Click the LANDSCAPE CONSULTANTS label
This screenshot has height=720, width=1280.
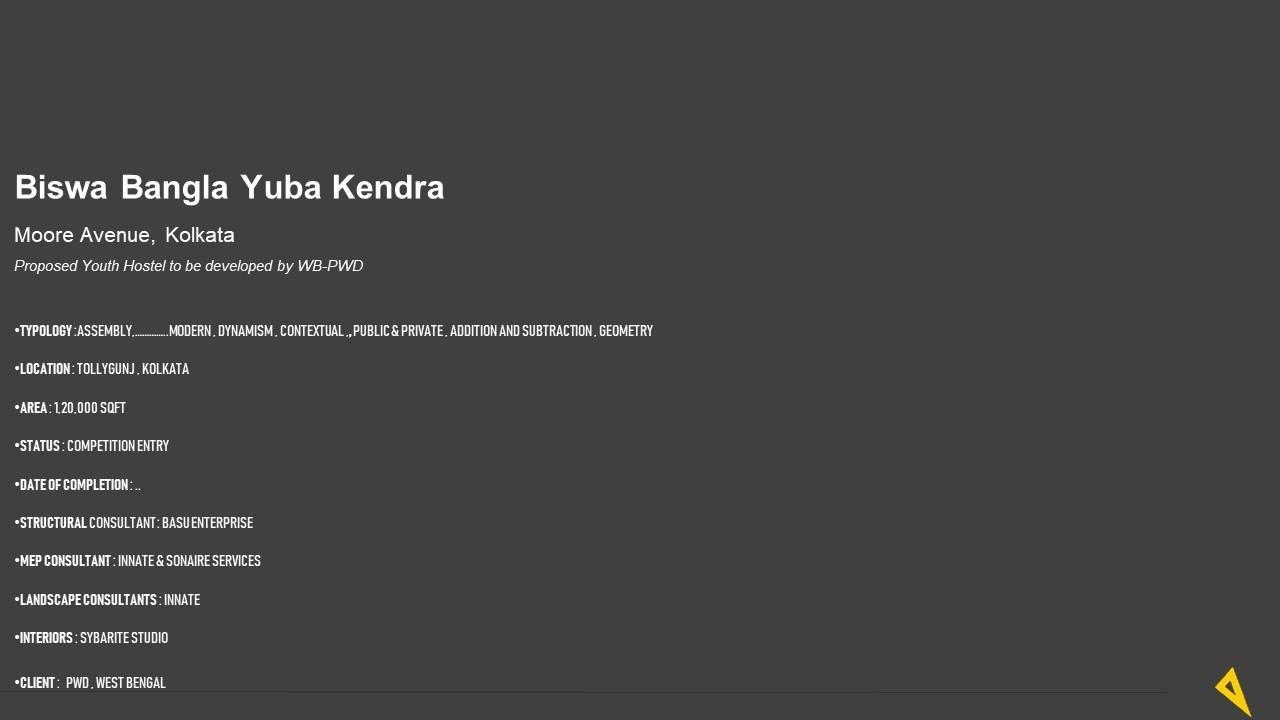(x=88, y=600)
